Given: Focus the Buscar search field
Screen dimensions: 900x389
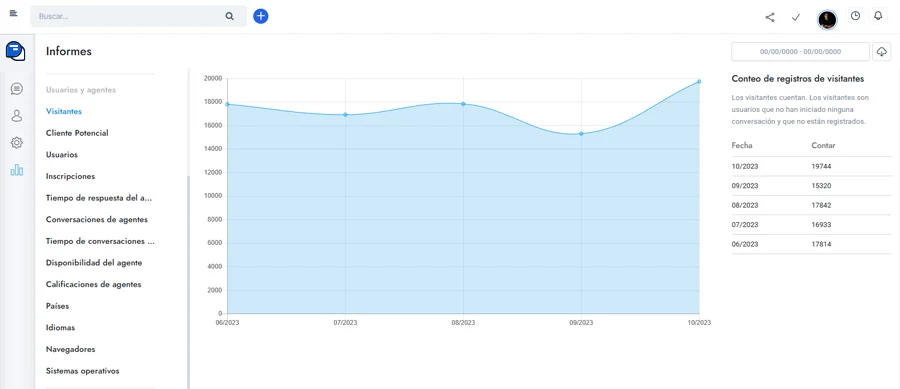Looking at the screenshot, I should click(138, 16).
